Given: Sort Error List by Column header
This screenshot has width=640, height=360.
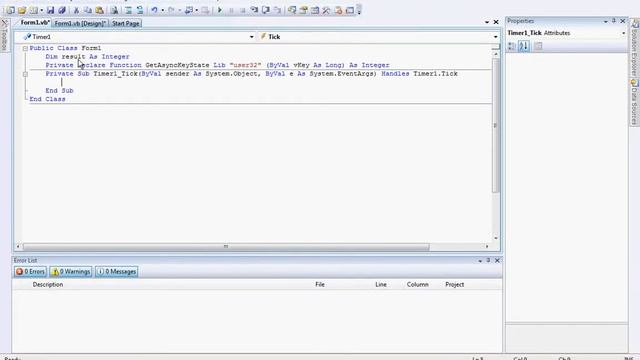Looking at the screenshot, I should pos(418,284).
